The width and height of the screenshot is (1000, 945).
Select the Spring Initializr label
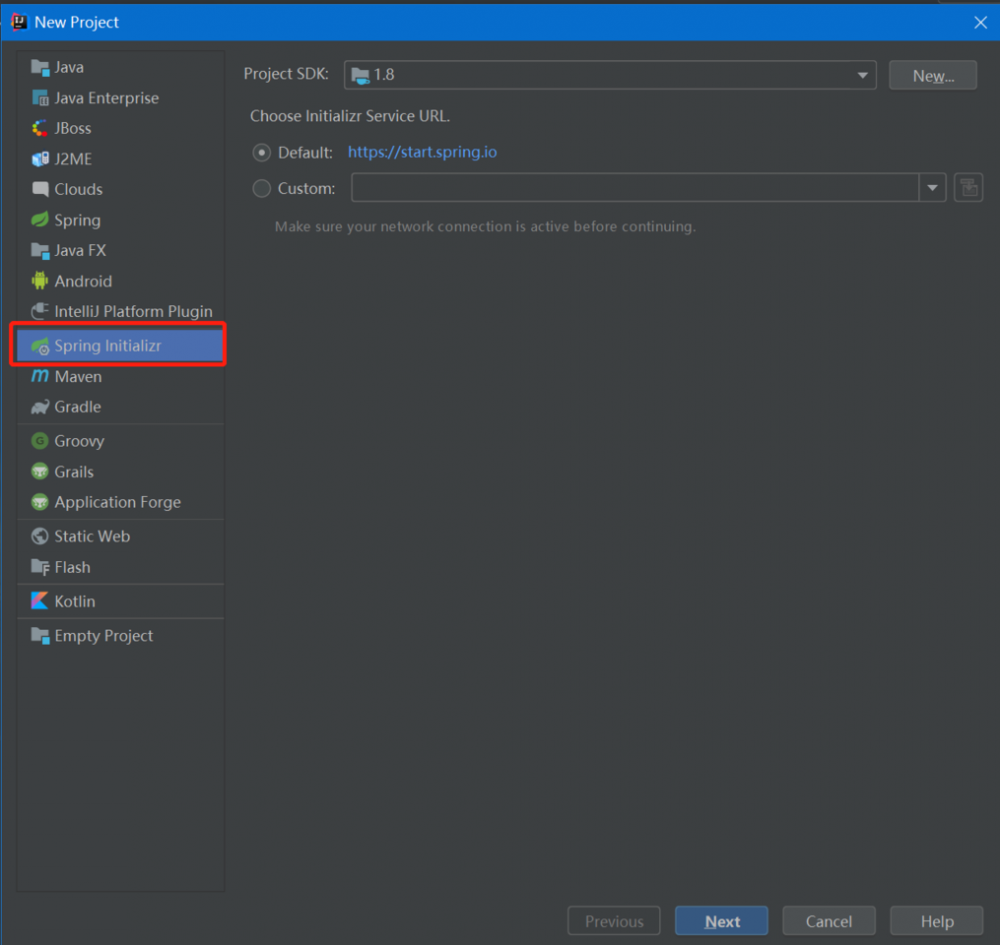coord(108,346)
